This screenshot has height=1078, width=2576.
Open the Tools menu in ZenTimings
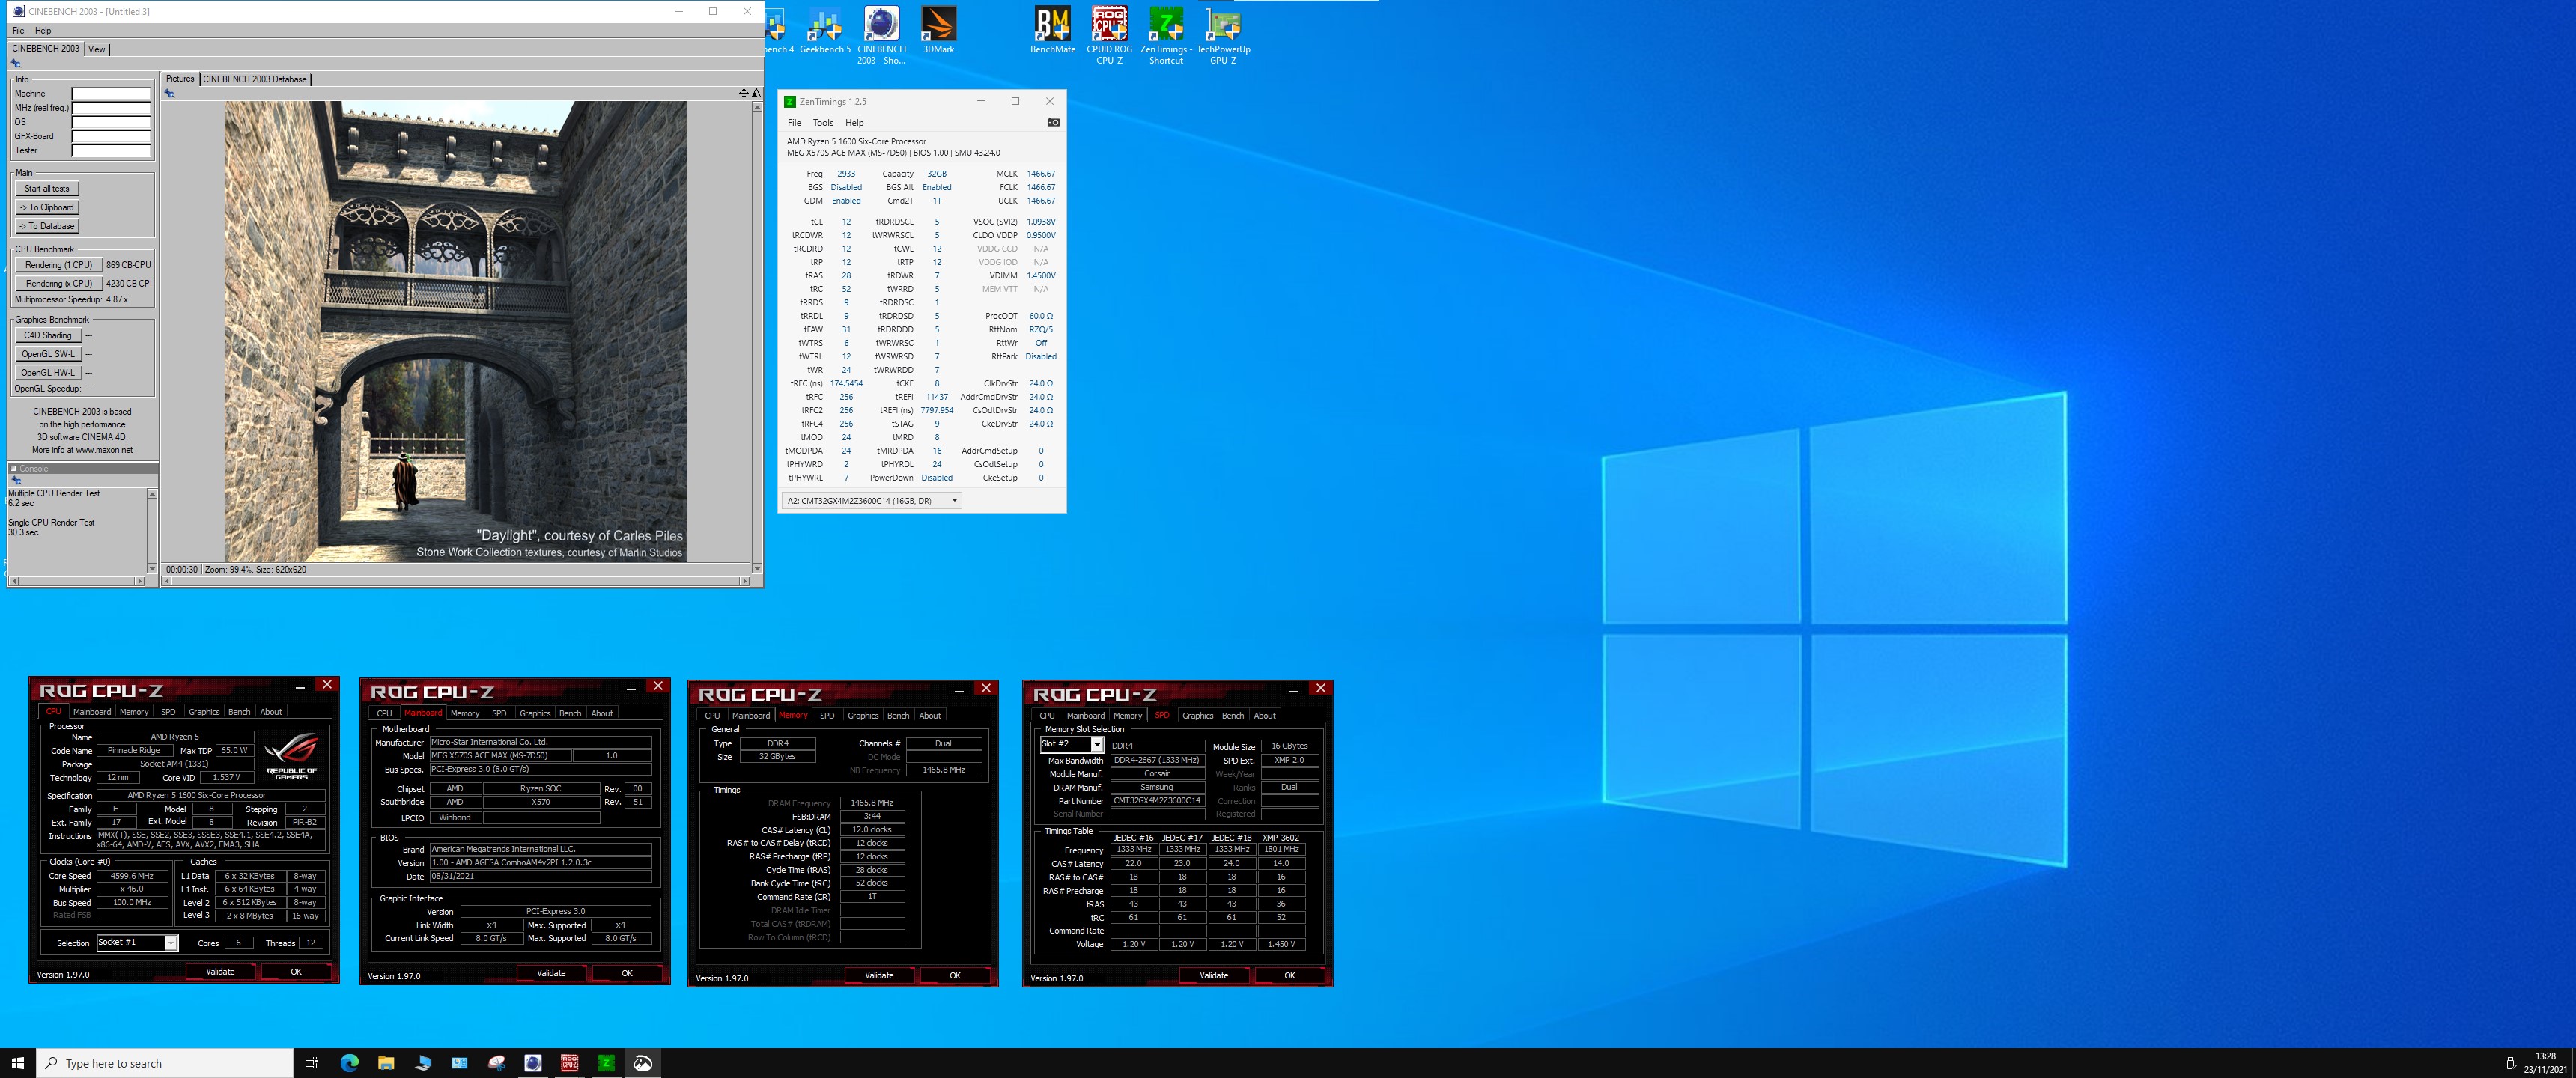click(x=823, y=122)
